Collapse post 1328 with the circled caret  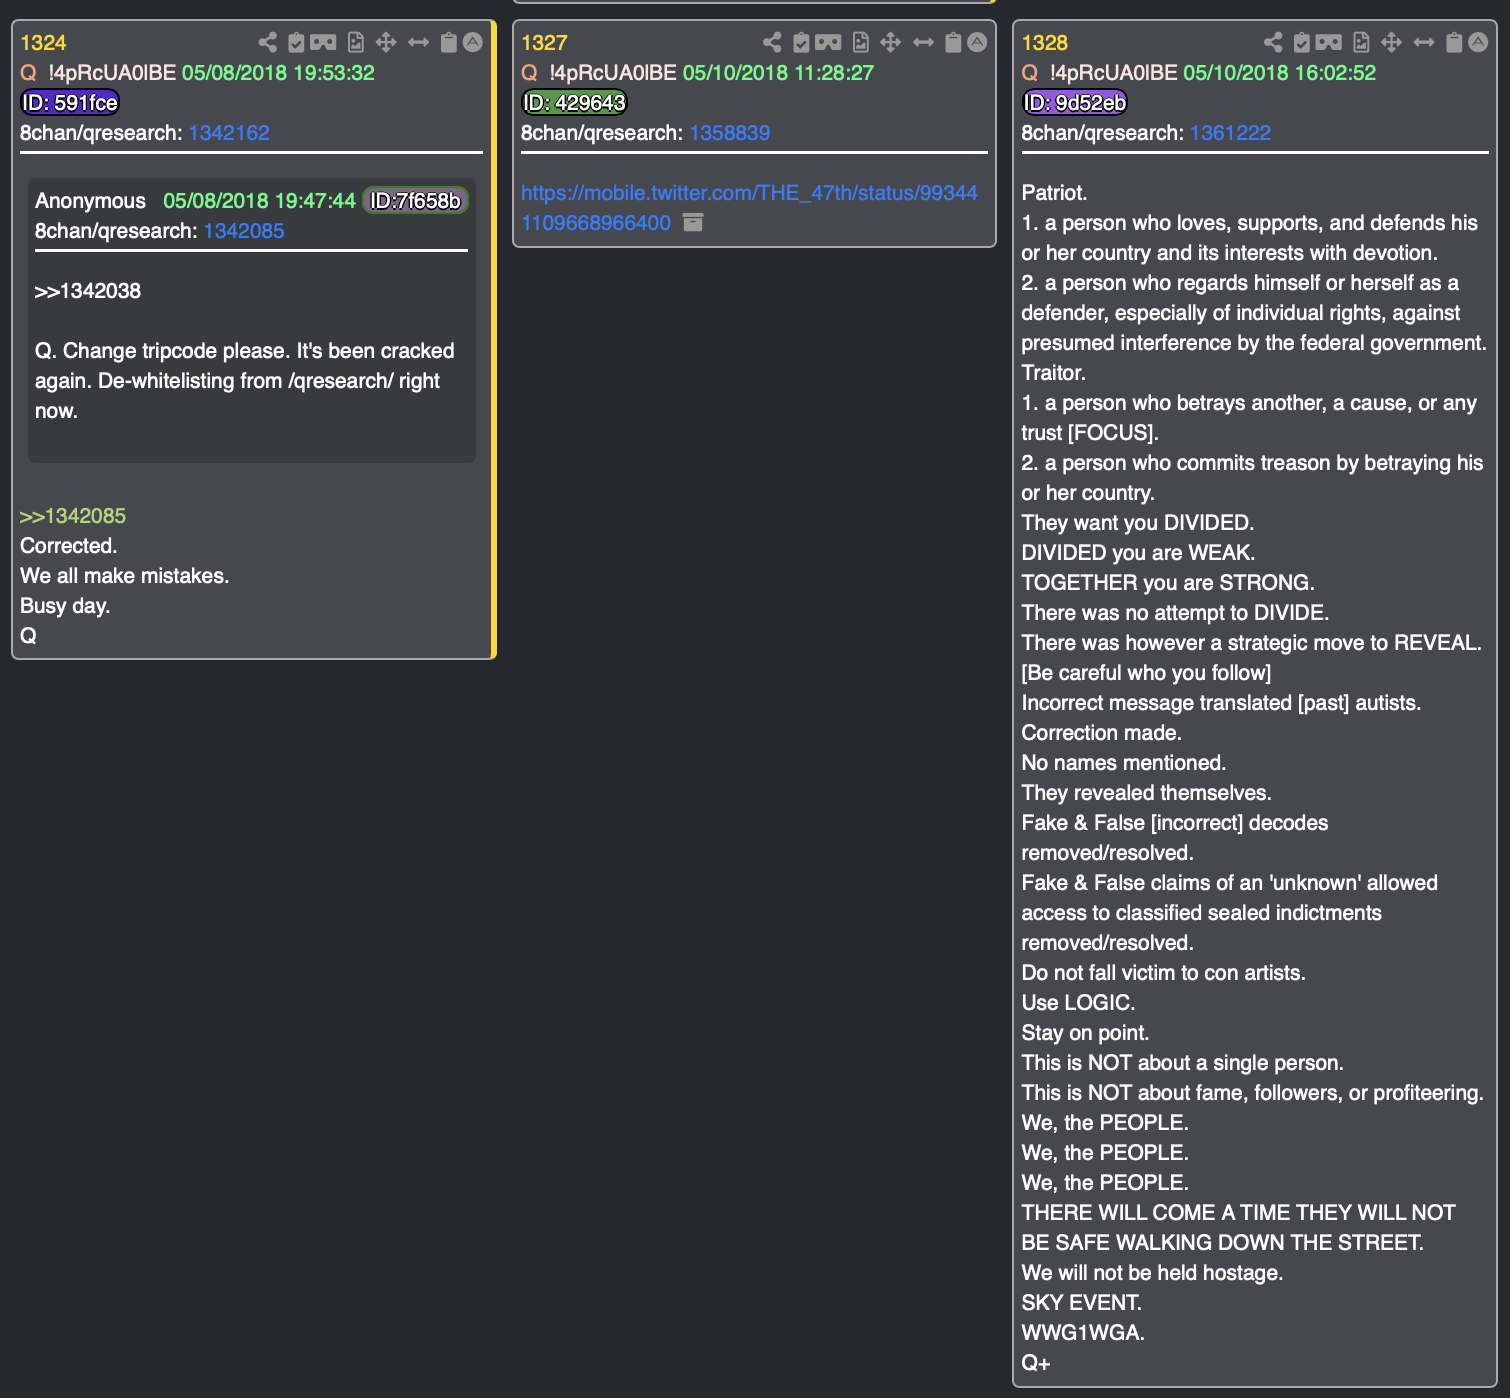click(x=1478, y=42)
